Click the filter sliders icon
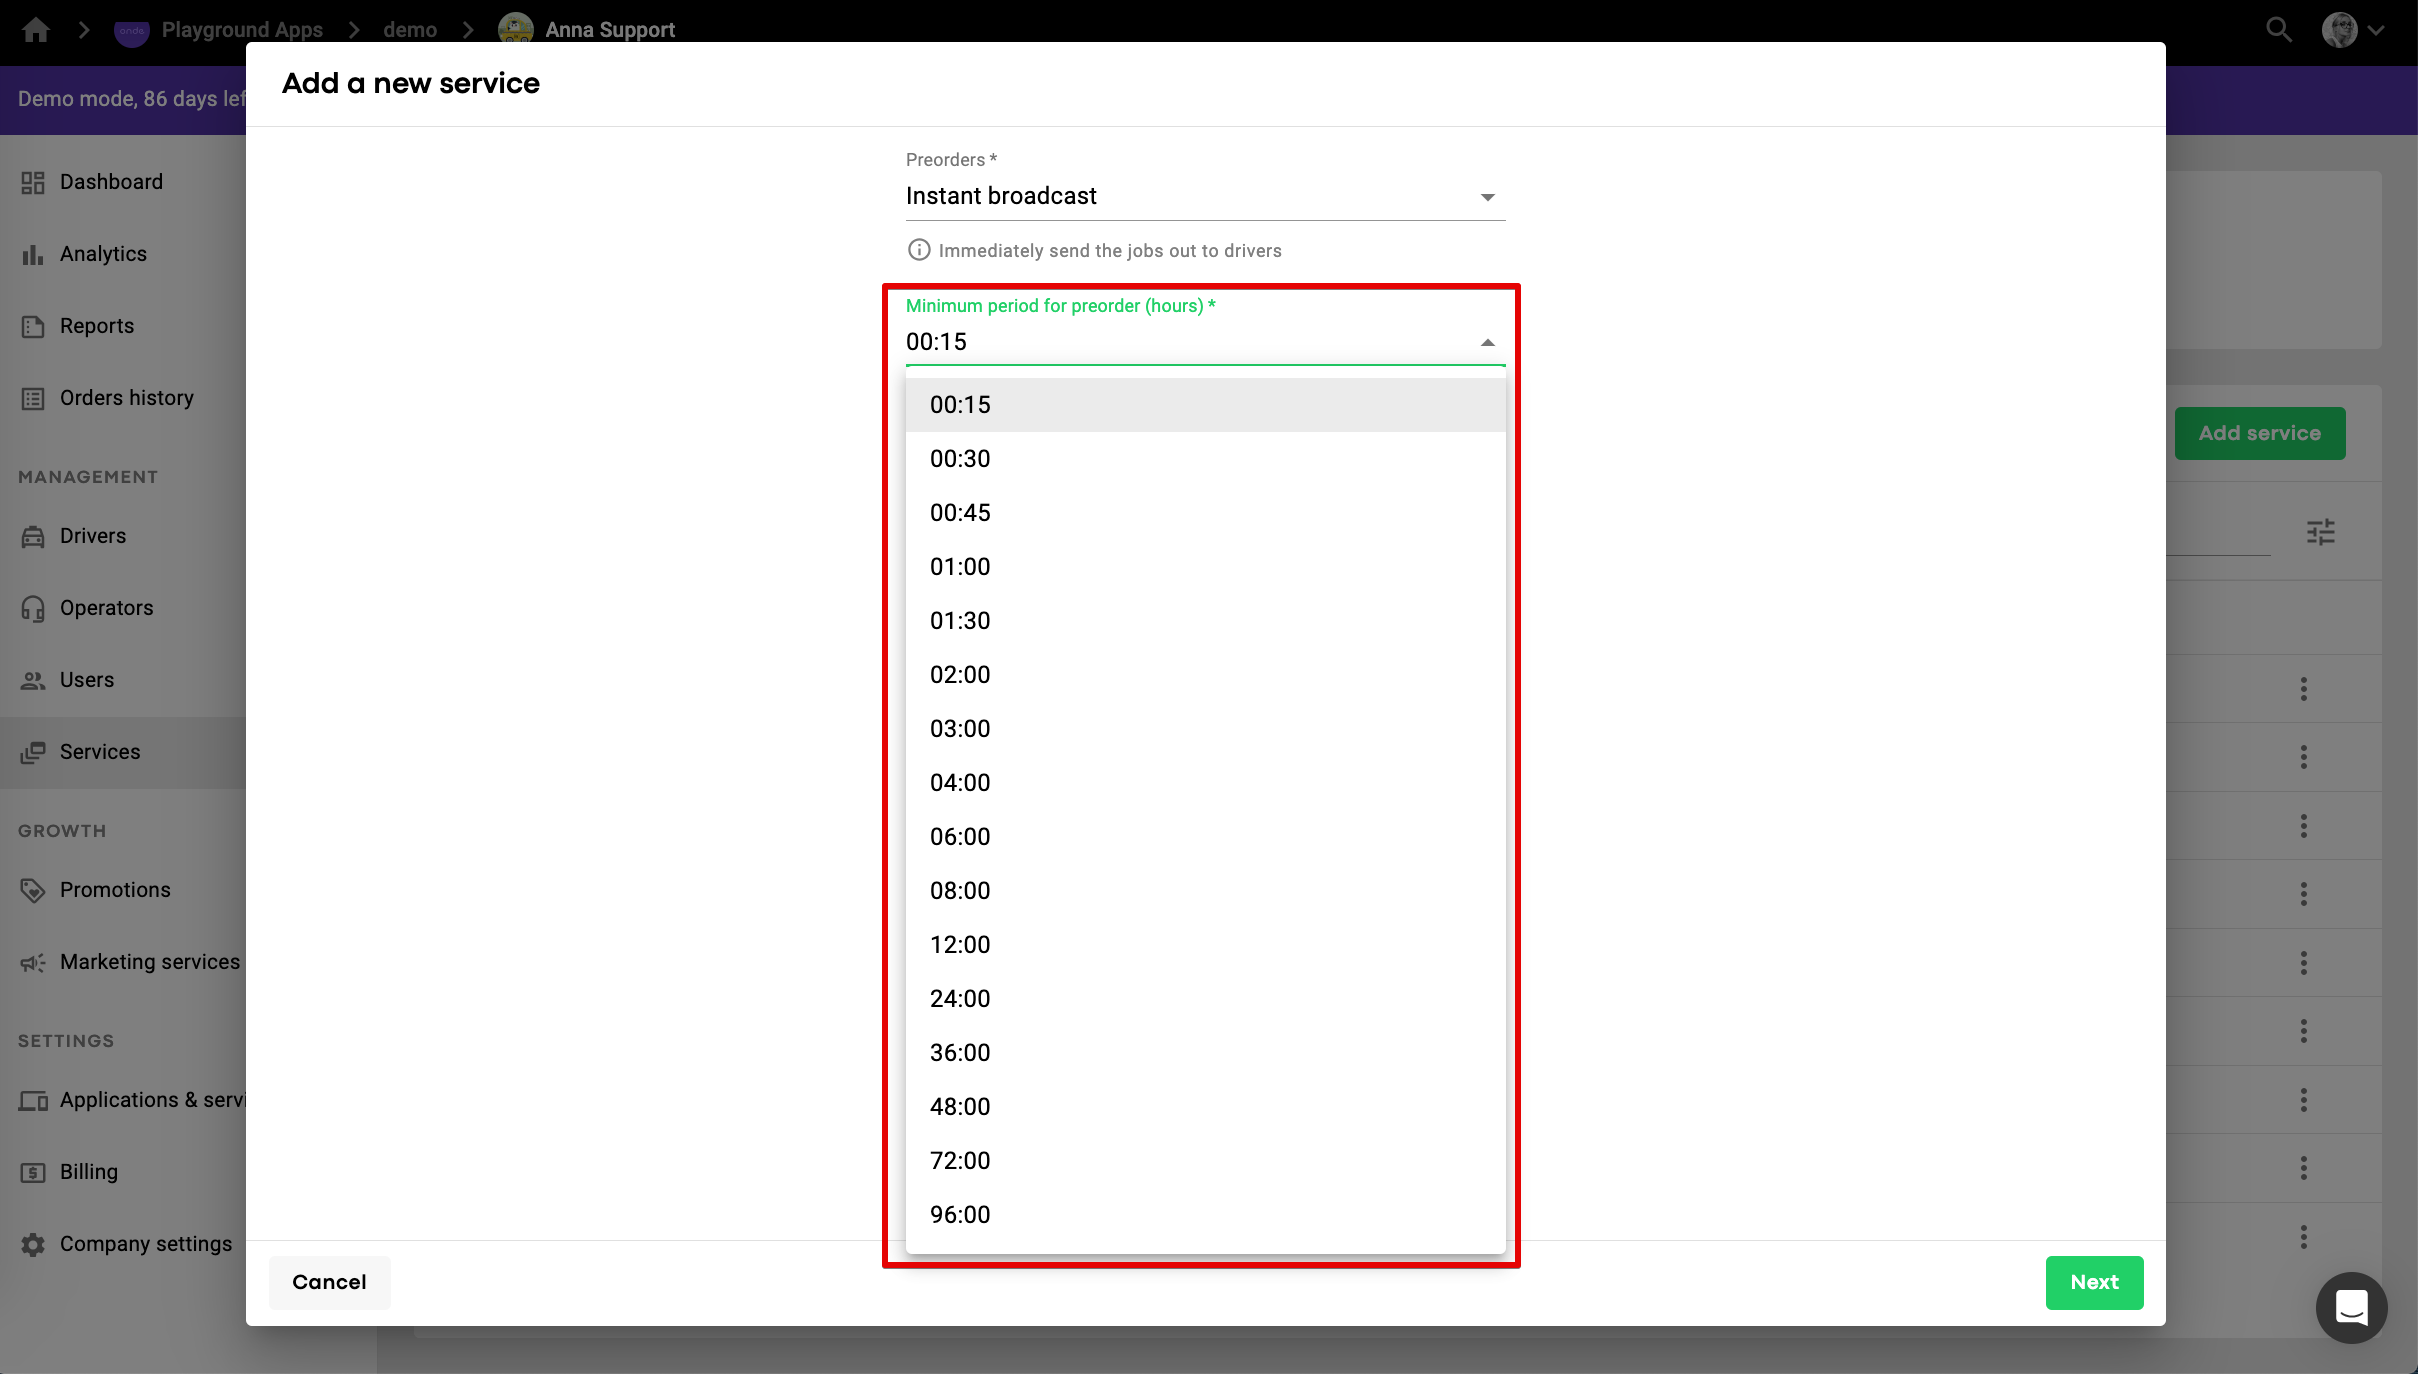 [2320, 532]
